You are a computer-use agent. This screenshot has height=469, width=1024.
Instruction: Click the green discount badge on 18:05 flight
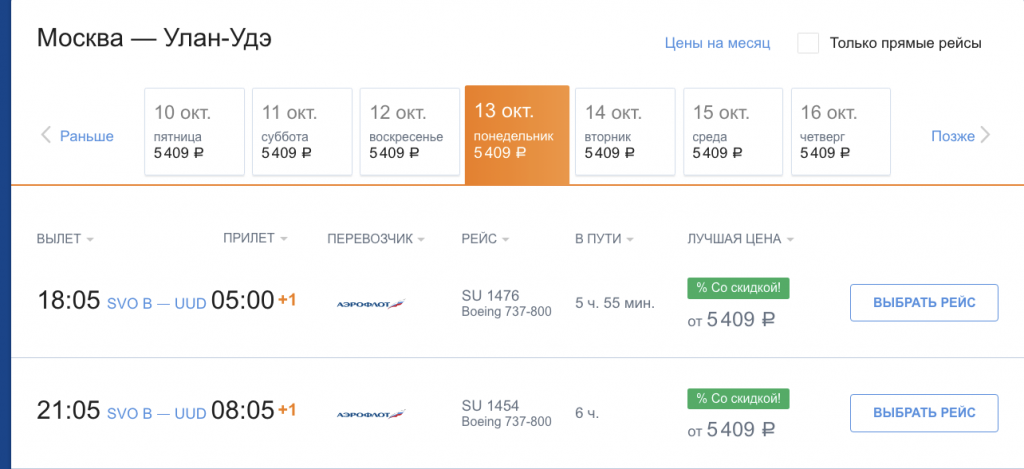738,288
